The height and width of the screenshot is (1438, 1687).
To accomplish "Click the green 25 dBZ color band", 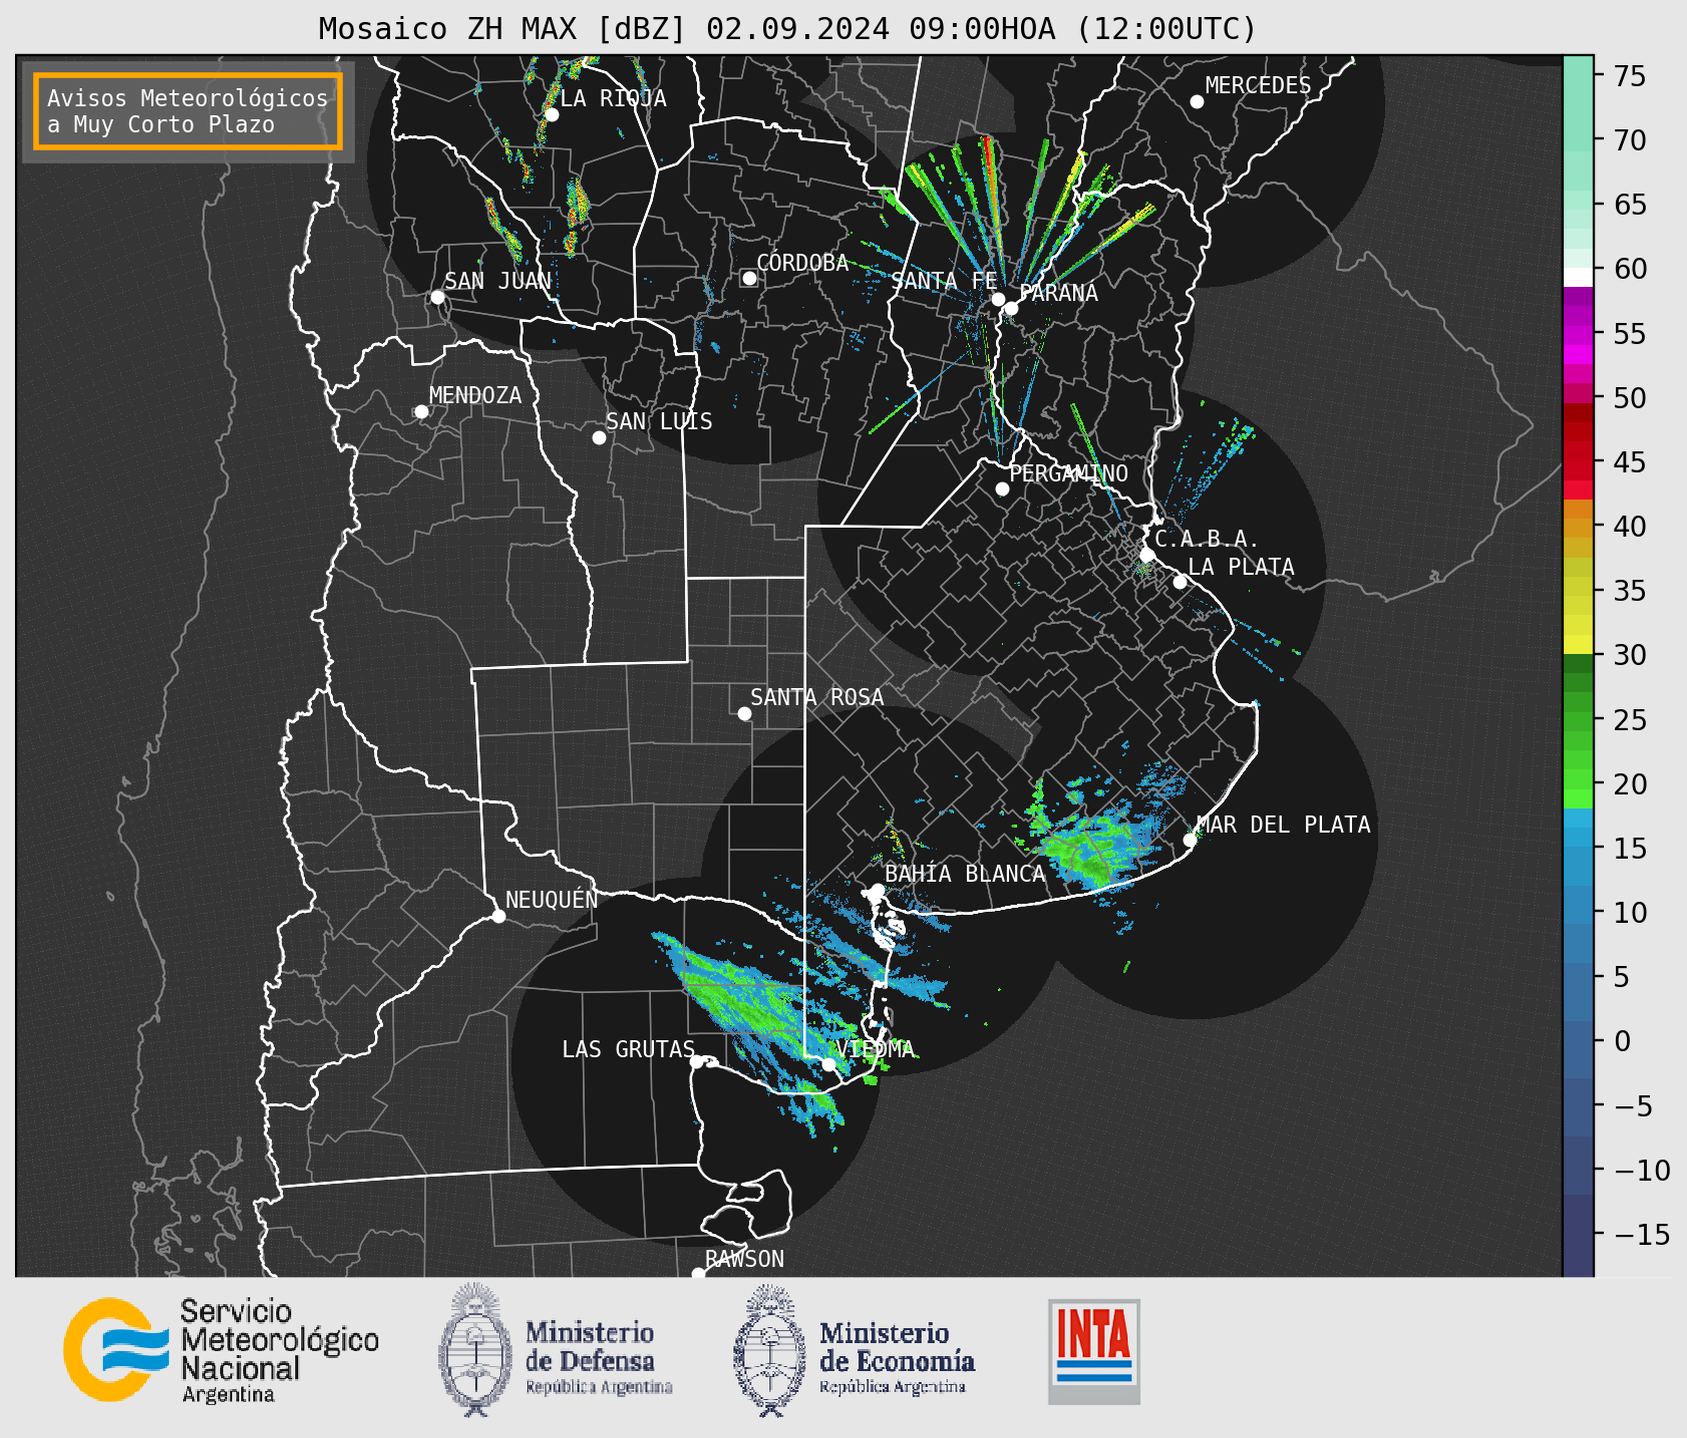I will coord(1578,719).
